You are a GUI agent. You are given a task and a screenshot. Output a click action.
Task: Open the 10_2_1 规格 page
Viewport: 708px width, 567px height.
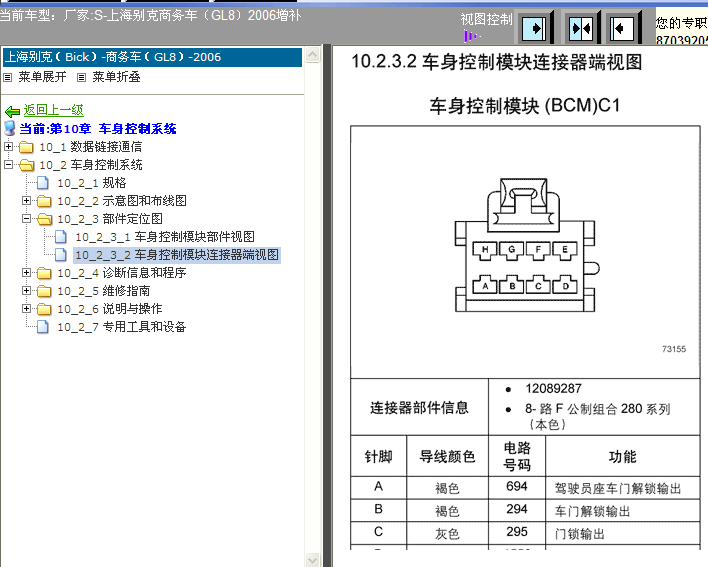(x=92, y=183)
